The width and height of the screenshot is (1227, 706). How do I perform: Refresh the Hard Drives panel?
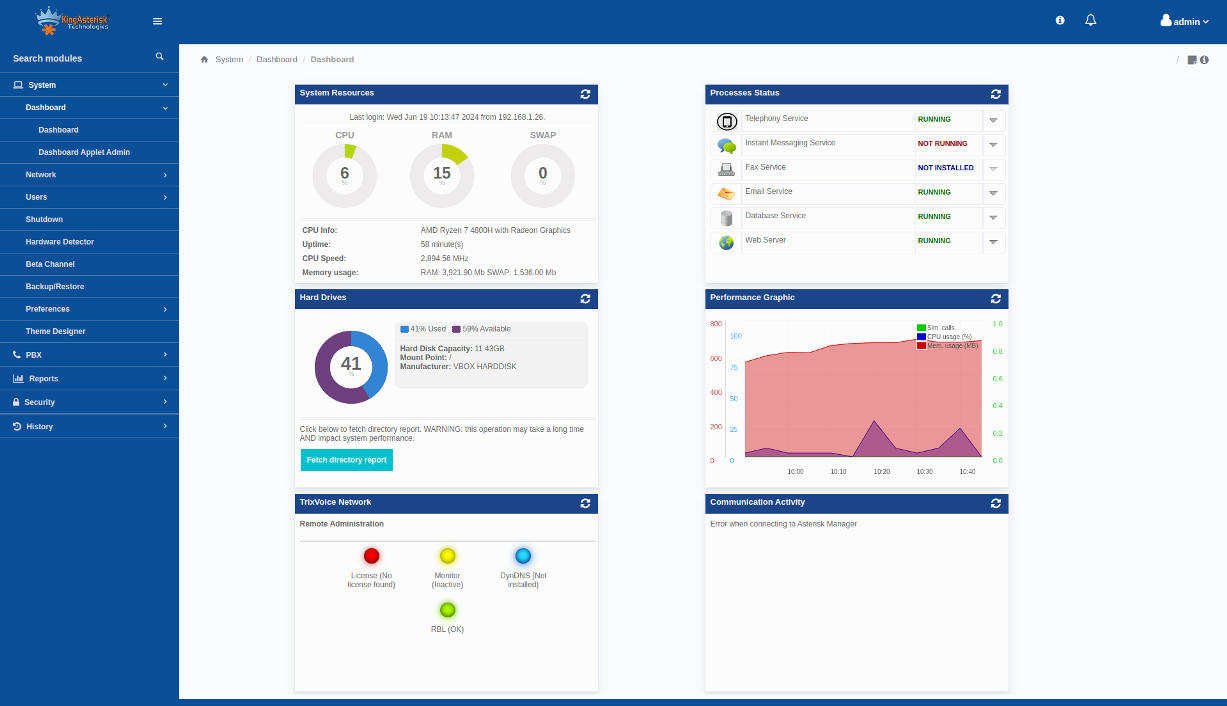click(x=585, y=298)
